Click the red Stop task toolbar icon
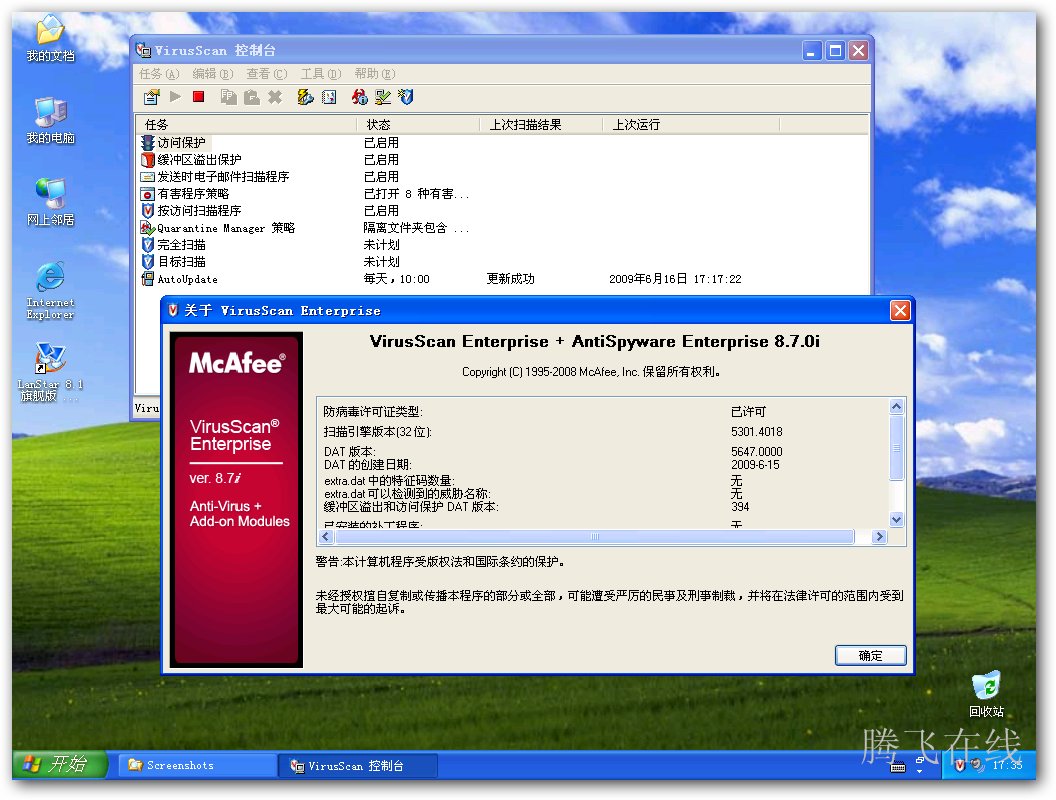The height and width of the screenshot is (800, 1056). click(x=198, y=97)
